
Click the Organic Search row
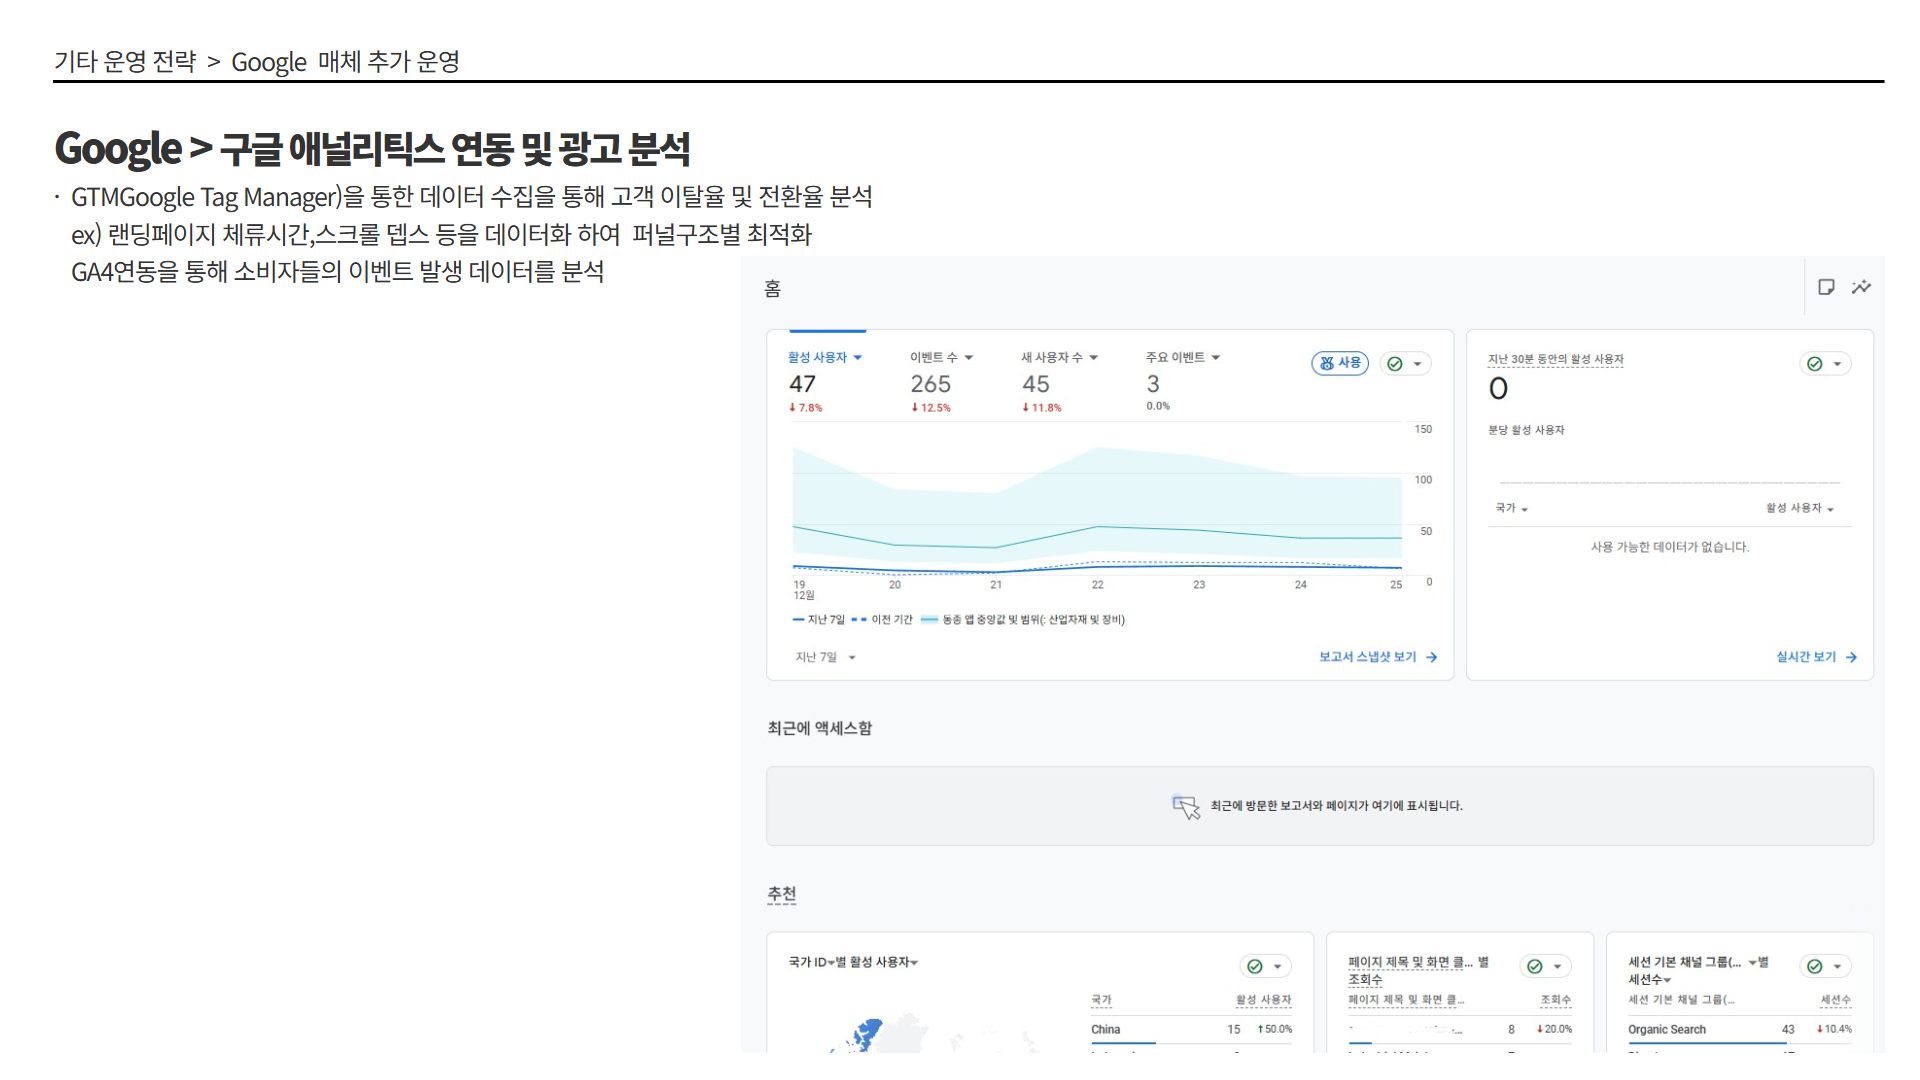pyautogui.click(x=1667, y=1029)
